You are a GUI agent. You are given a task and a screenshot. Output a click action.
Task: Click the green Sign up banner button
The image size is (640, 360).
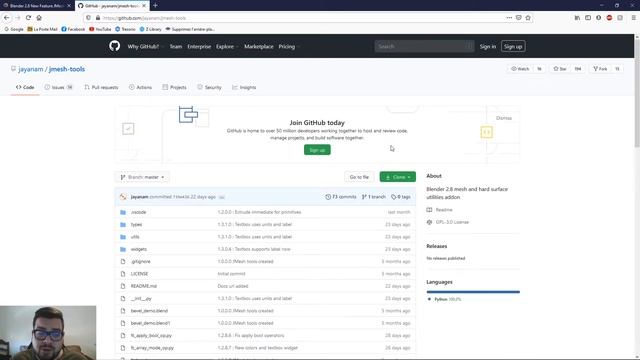tap(317, 150)
